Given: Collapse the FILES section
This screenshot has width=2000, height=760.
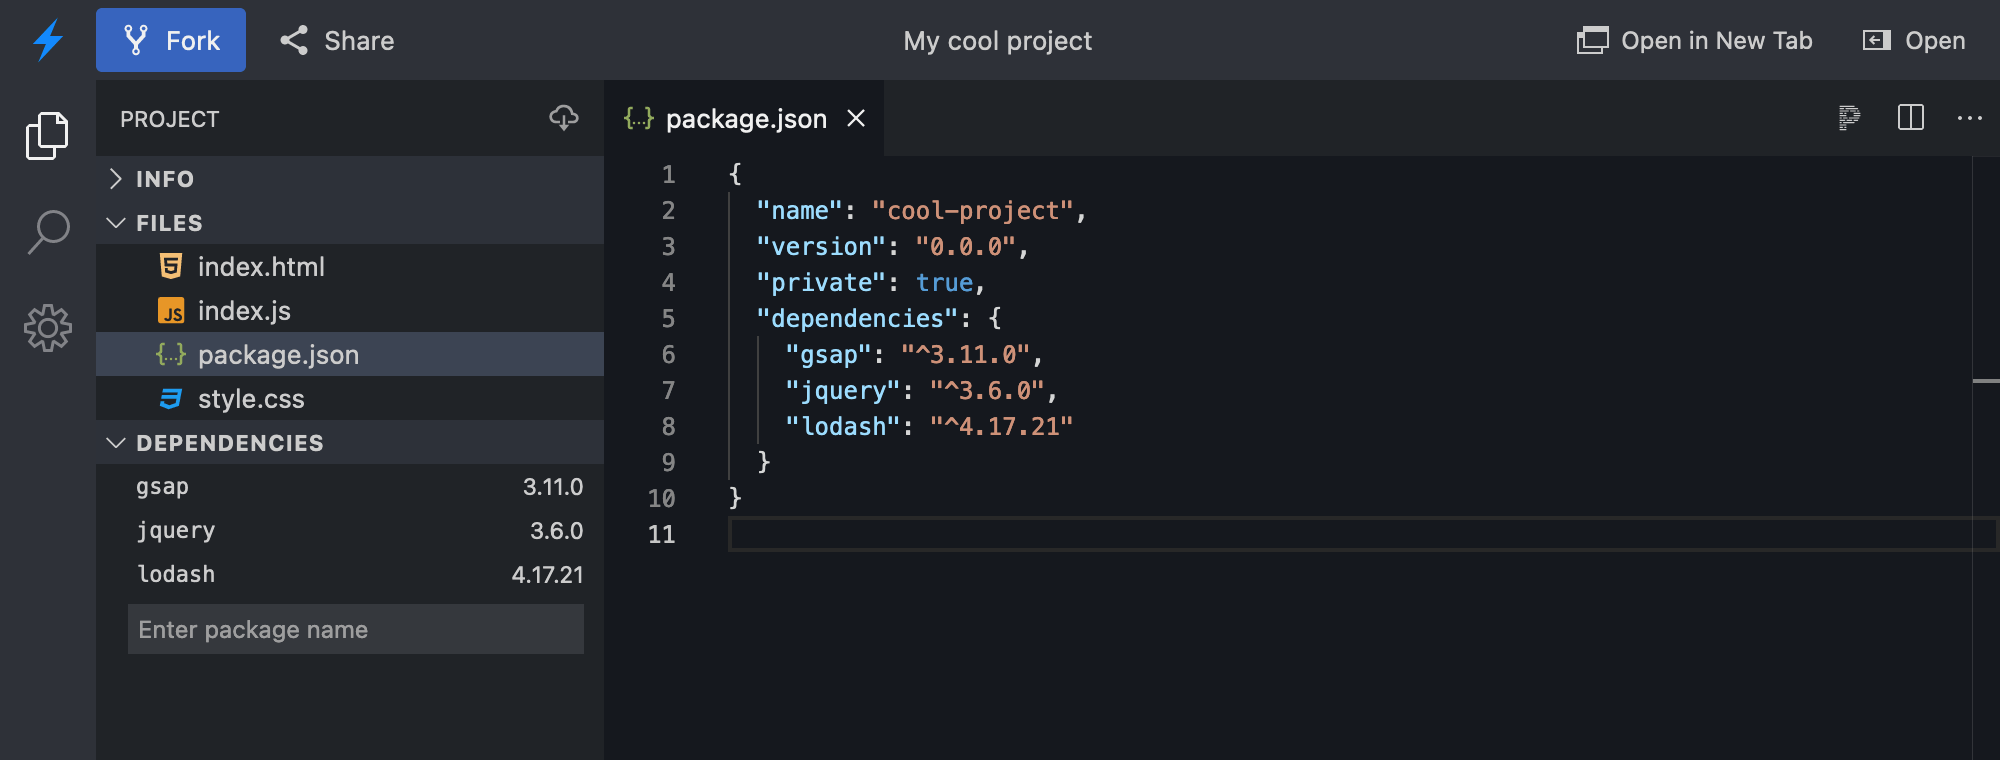Looking at the screenshot, I should [x=169, y=223].
